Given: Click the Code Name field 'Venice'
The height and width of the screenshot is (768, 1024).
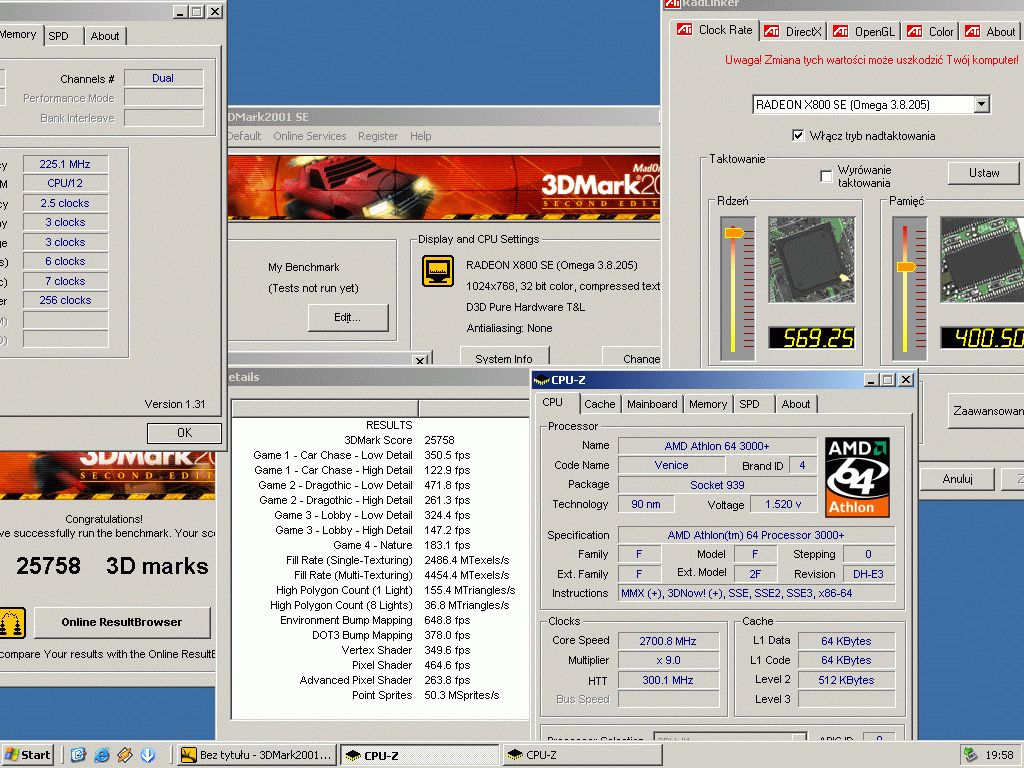Looking at the screenshot, I should [671, 465].
